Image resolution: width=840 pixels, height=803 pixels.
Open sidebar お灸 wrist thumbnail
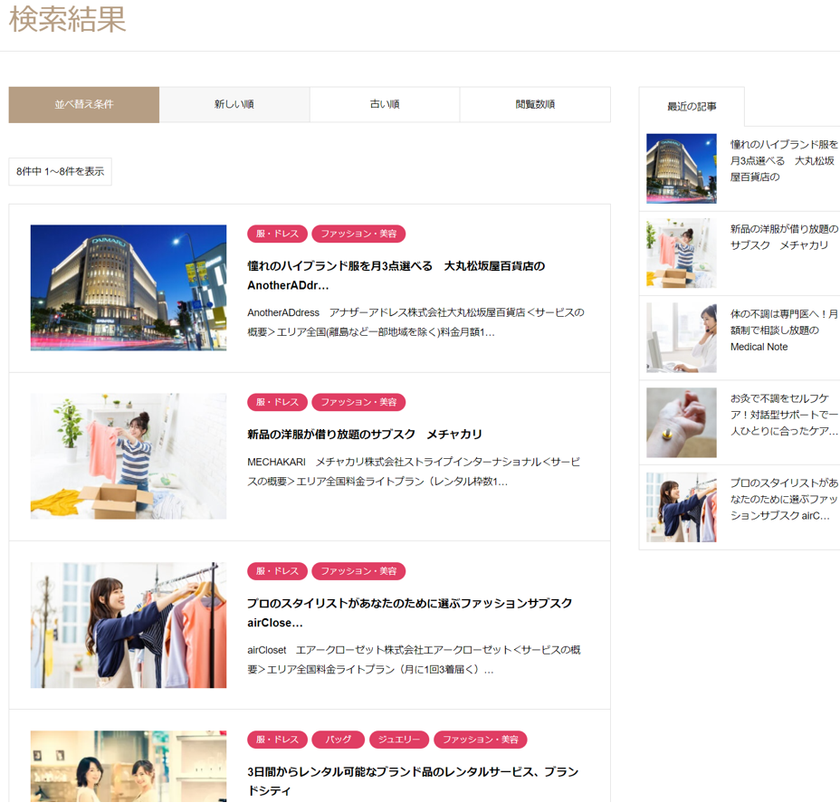tap(681, 422)
